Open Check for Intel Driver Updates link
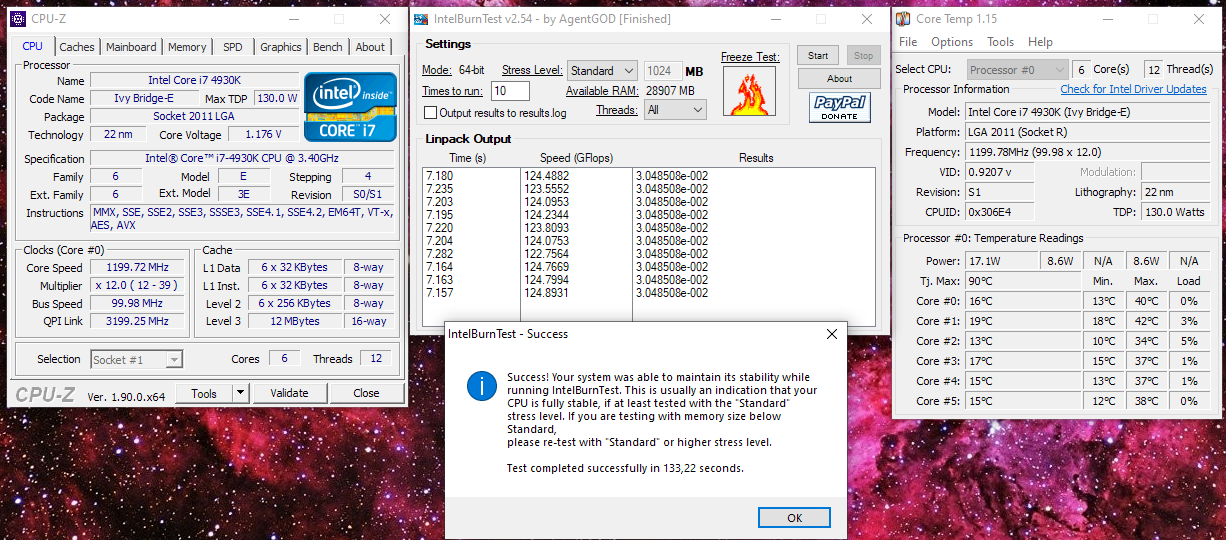 click(1133, 89)
